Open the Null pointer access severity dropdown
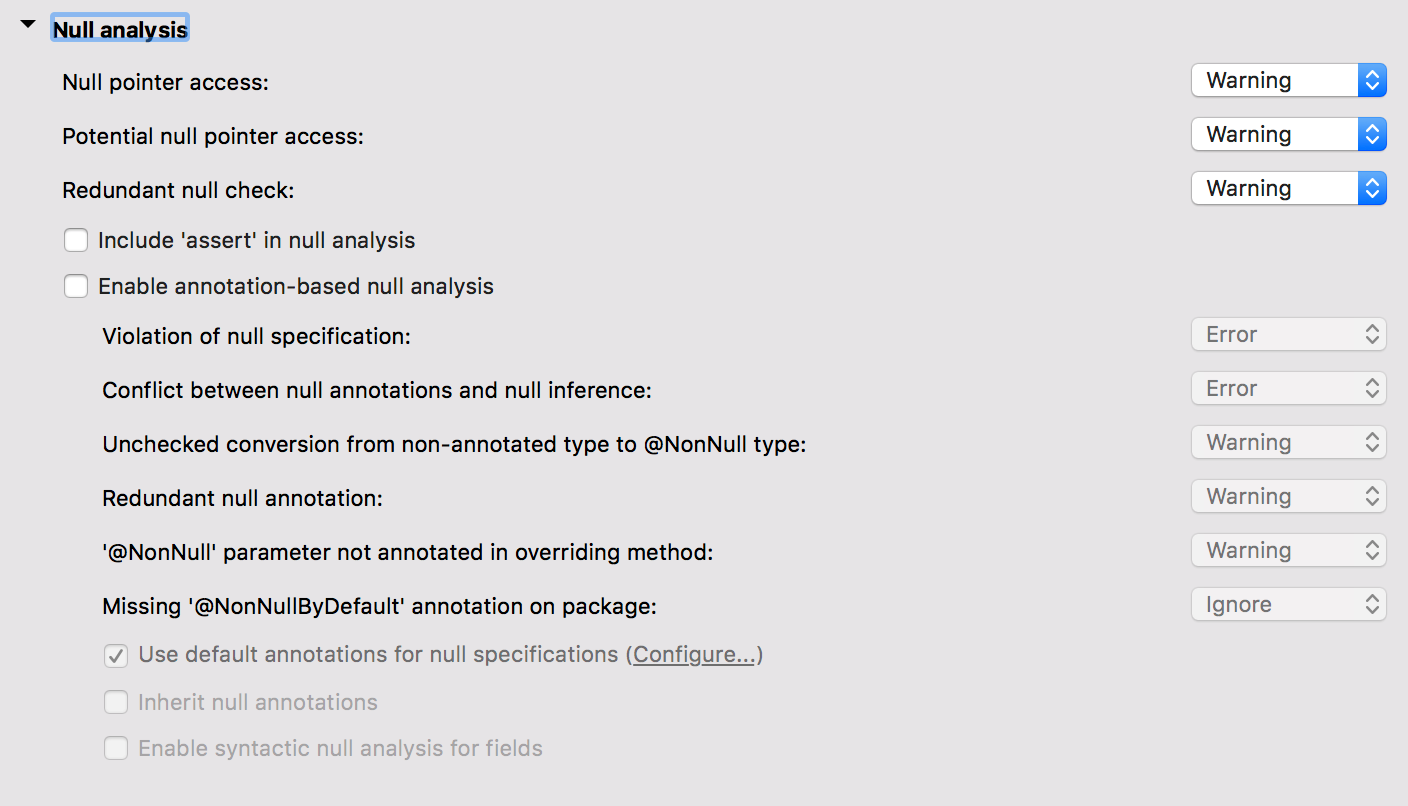1408x806 pixels. (1288, 81)
